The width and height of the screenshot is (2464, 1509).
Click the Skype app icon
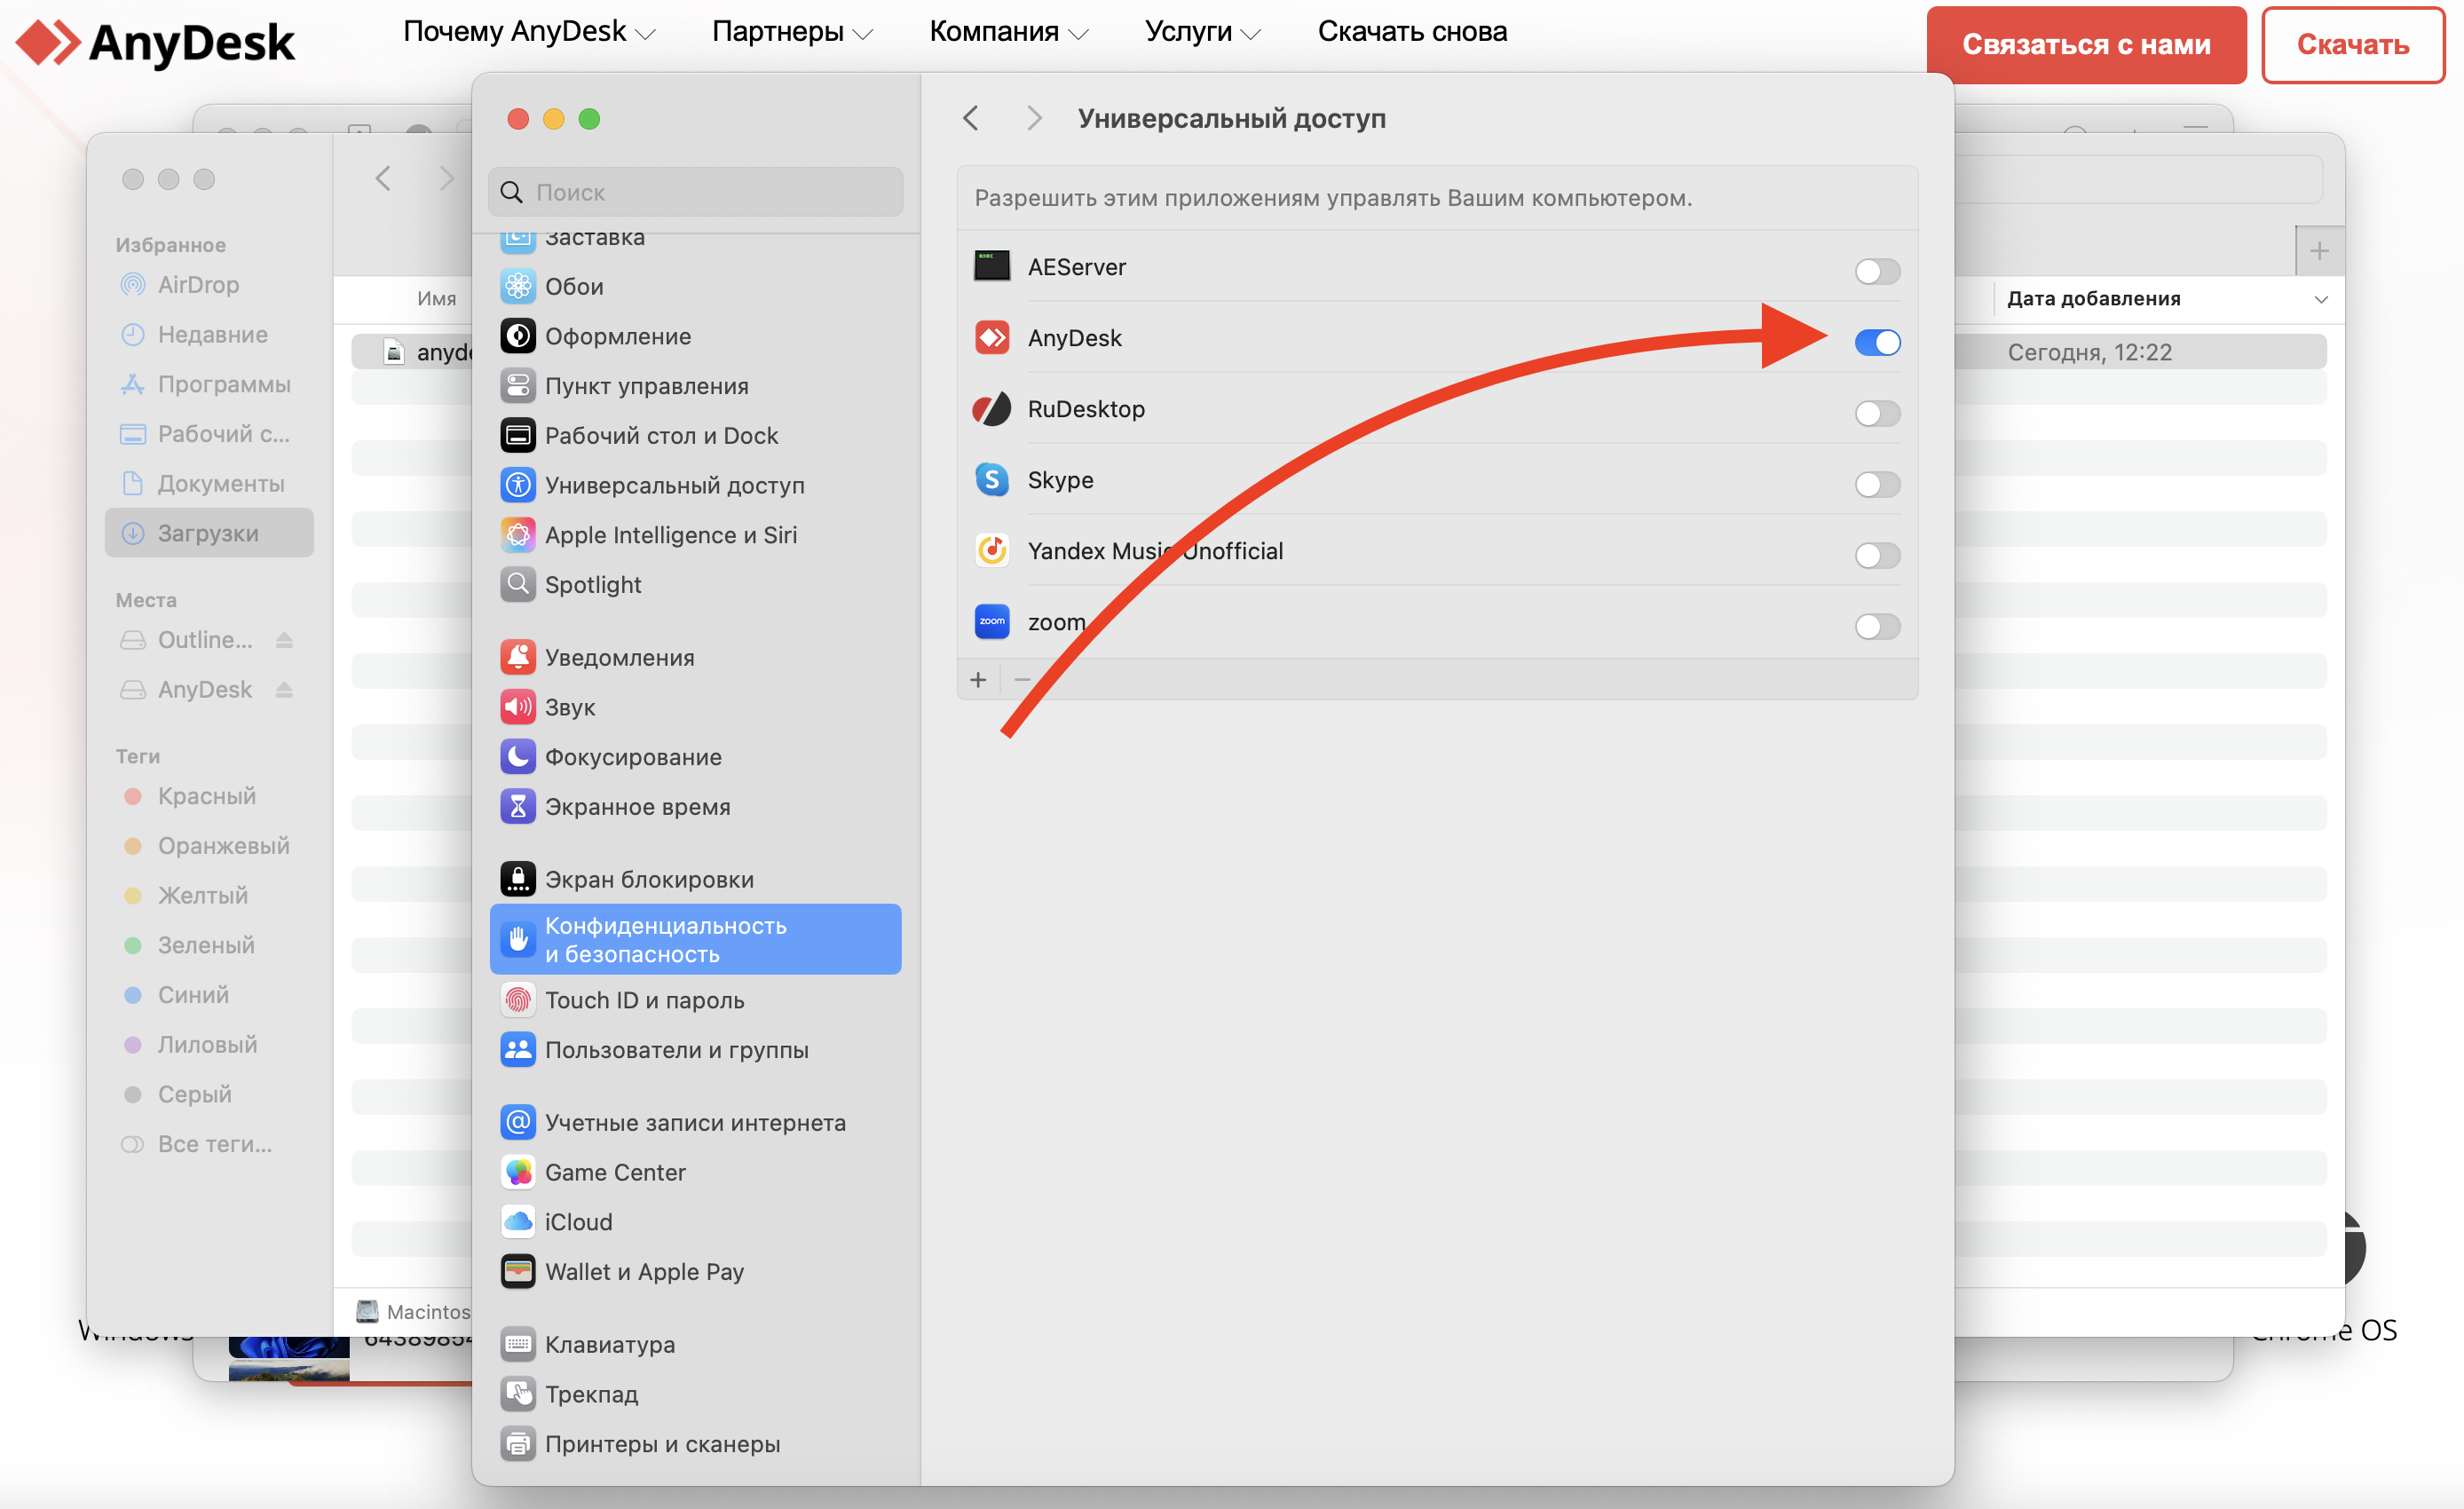(x=991, y=479)
